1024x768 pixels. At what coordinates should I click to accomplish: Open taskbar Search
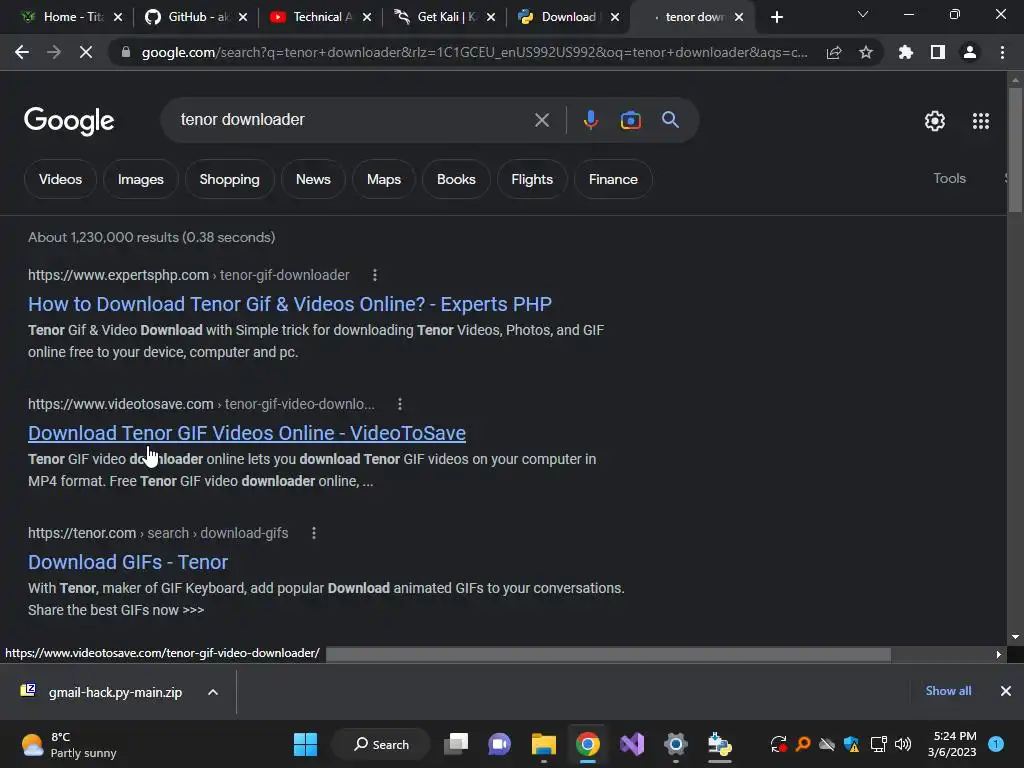[x=381, y=744]
